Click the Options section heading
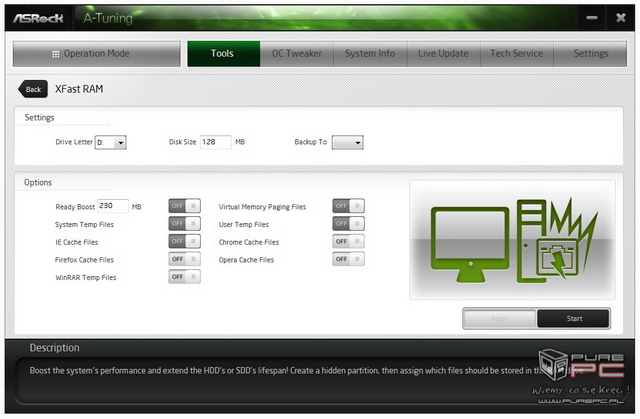The width and height of the screenshot is (640, 419). tap(38, 182)
